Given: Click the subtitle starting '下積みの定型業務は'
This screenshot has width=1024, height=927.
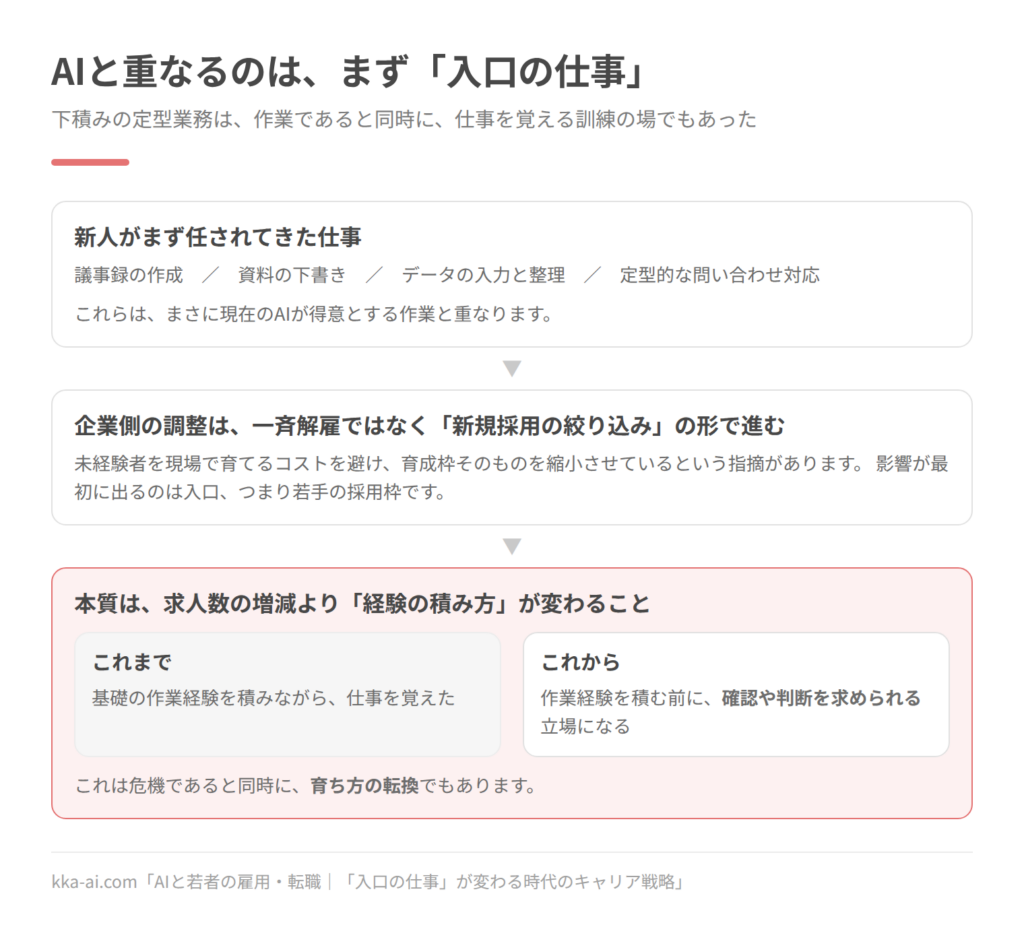Looking at the screenshot, I should (404, 120).
